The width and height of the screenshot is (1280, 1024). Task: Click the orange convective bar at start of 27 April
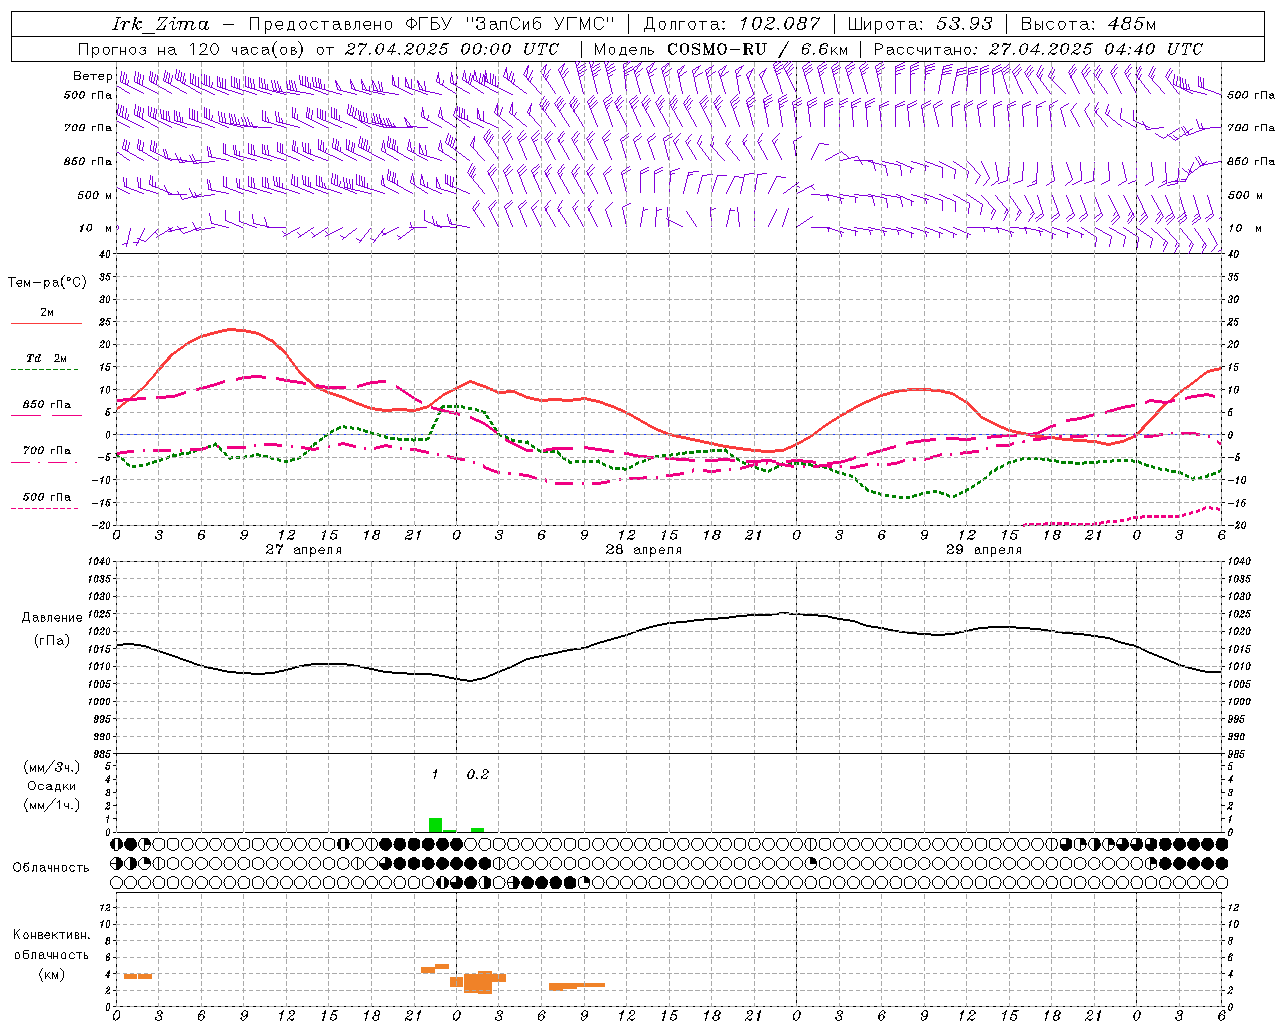pyautogui.click(x=138, y=976)
